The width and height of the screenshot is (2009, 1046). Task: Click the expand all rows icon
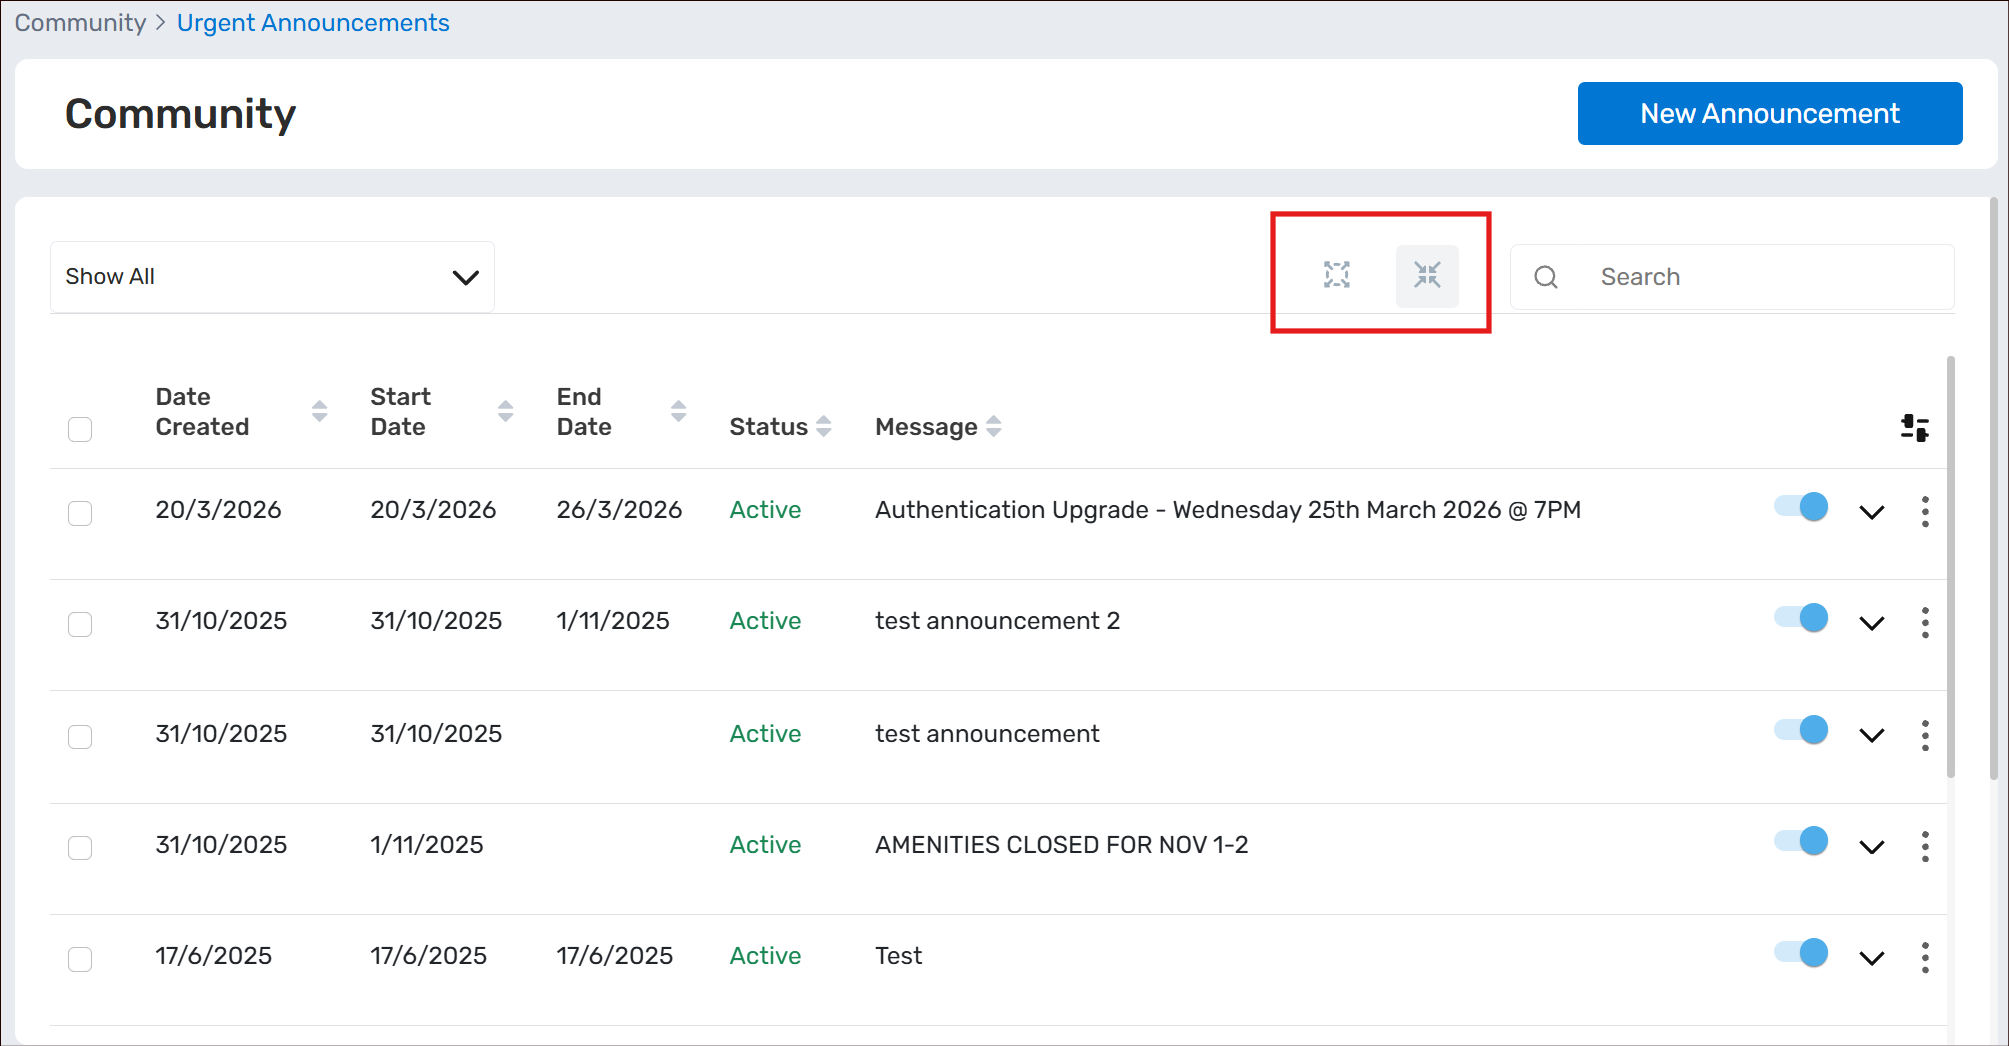pos(1336,275)
